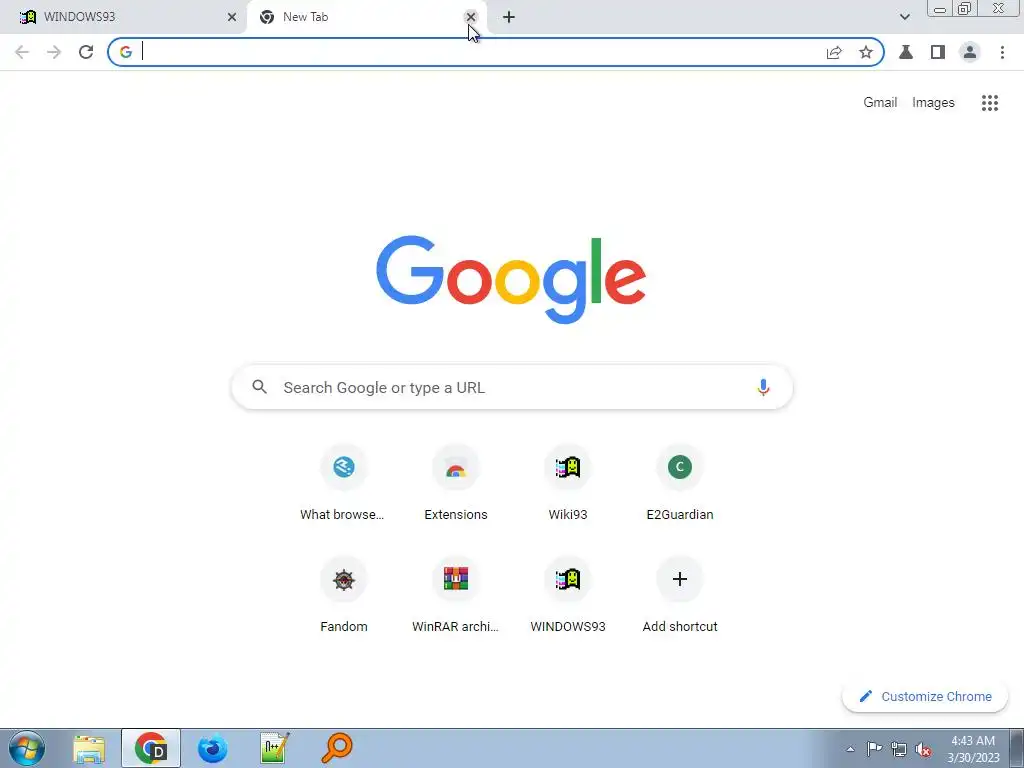Image resolution: width=1024 pixels, height=768 pixels.
Task: Open the Gmail link
Action: [880, 103]
